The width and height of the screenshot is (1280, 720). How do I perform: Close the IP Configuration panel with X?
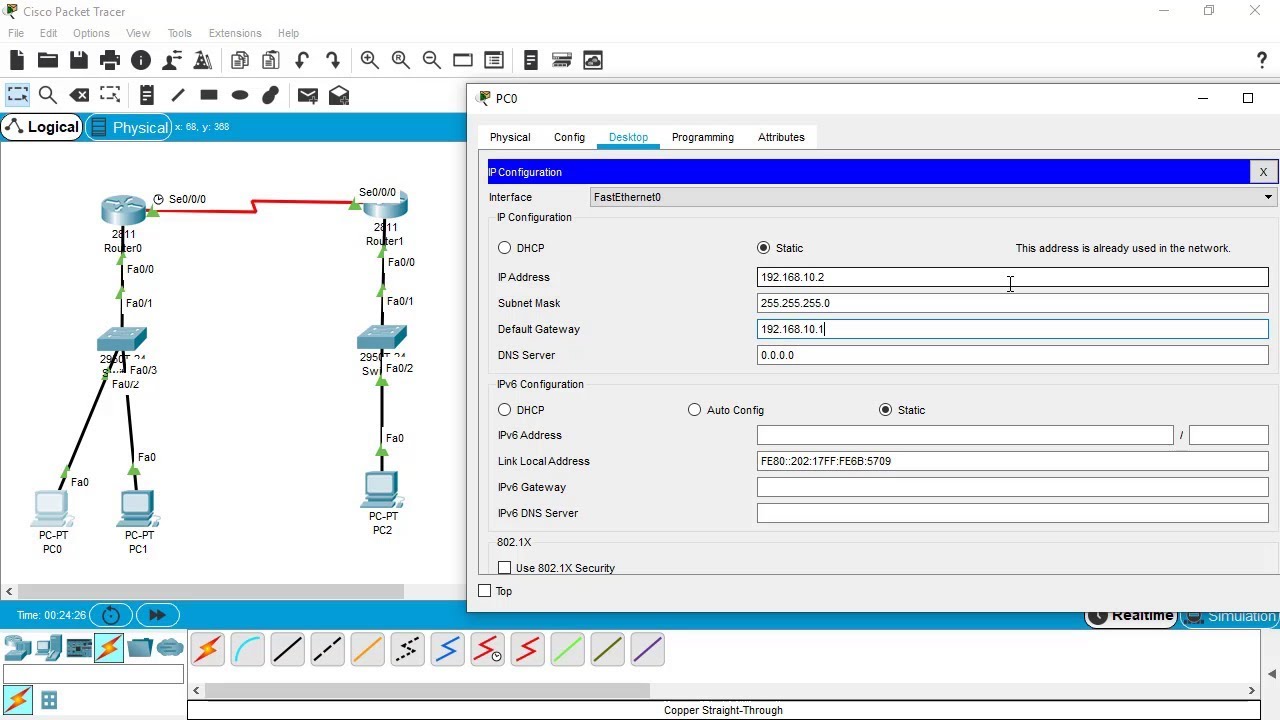click(1263, 172)
